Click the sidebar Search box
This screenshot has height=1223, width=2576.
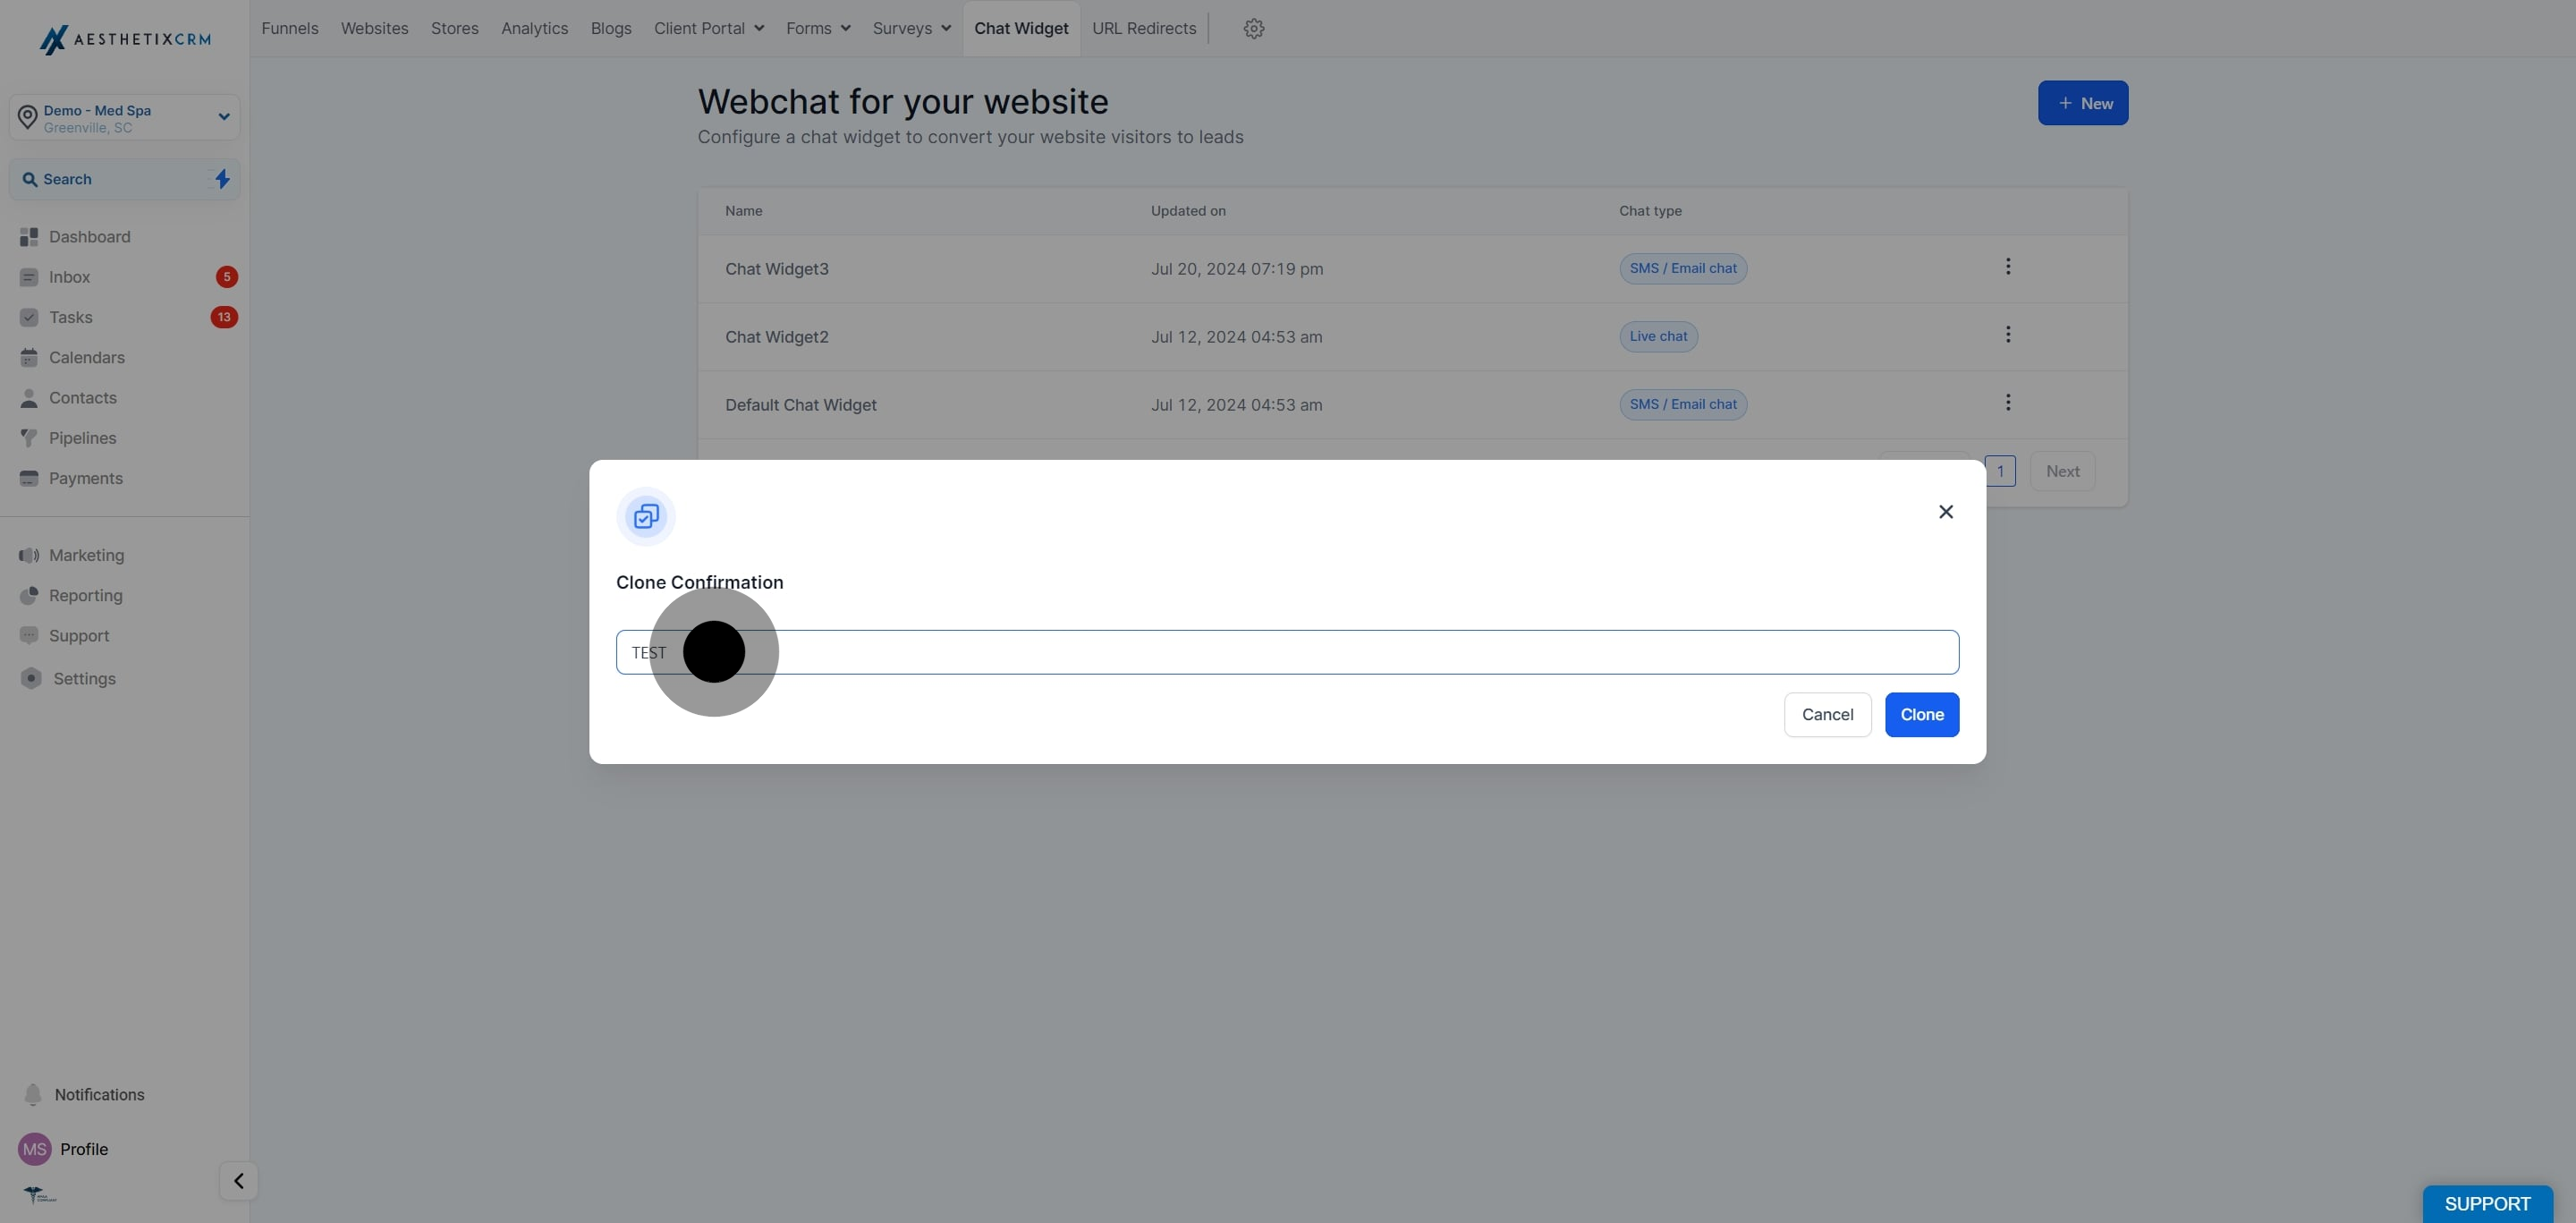coord(125,179)
